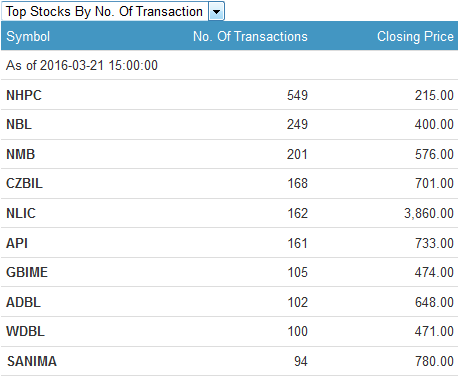Open the SANIMA stock symbol
This screenshot has width=458, height=378.
point(32,362)
